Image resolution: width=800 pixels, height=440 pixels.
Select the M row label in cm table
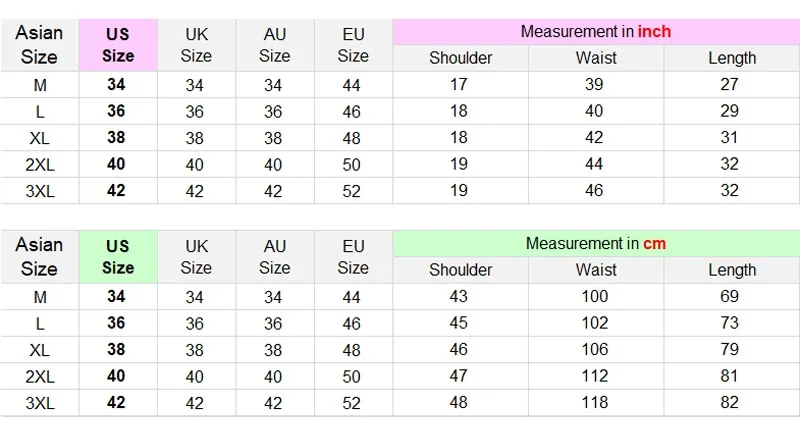click(39, 297)
